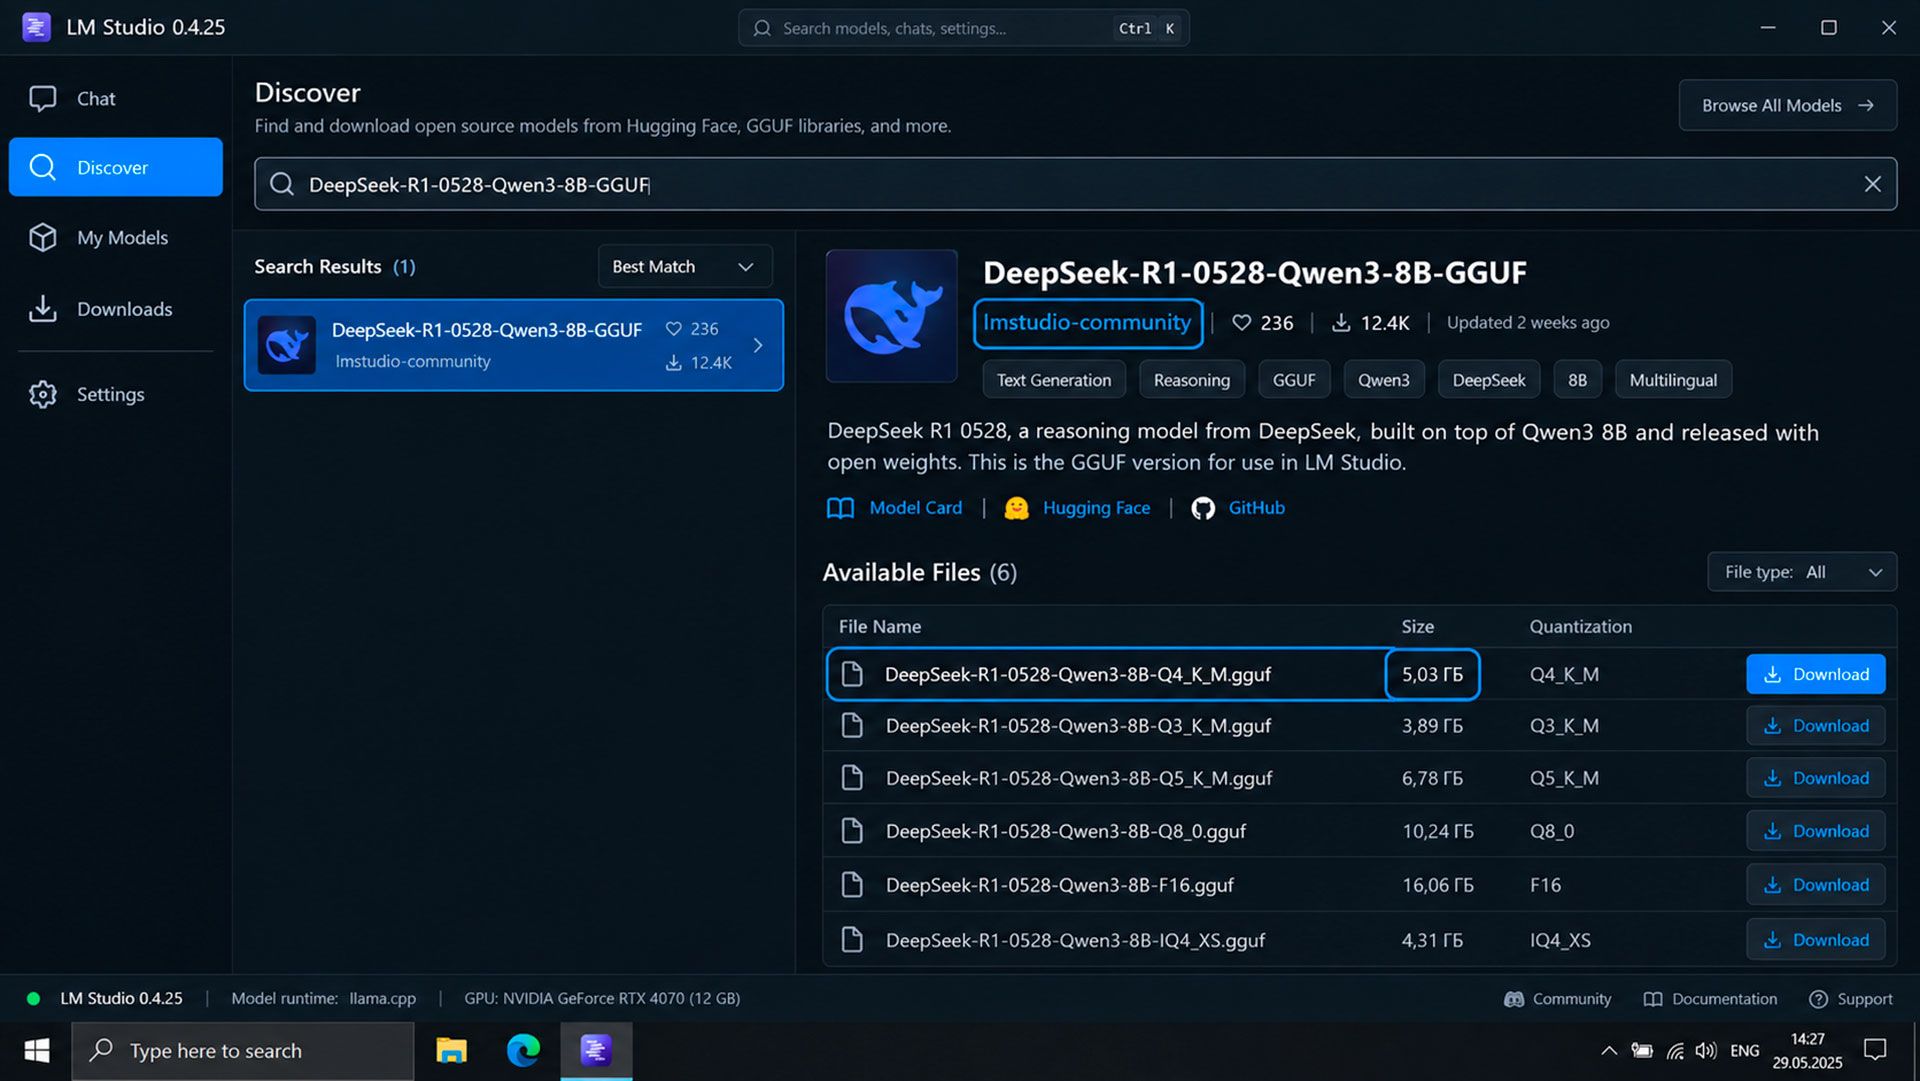
Task: Select file name DeepSeek-R1-0528-Qwen3-8B-F16.gguf
Action: (x=1059, y=885)
